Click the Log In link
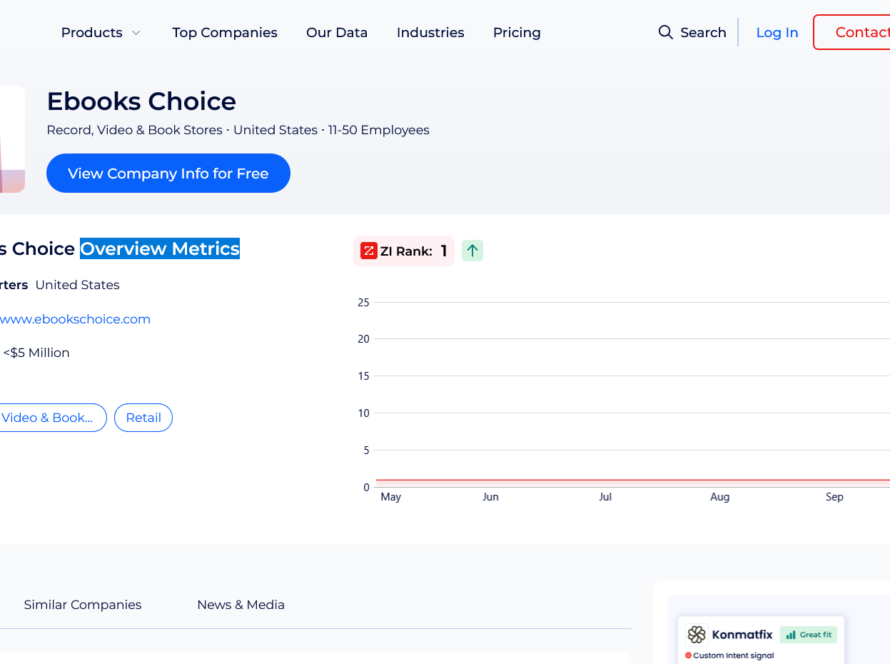This screenshot has height=664, width=890. click(x=777, y=32)
